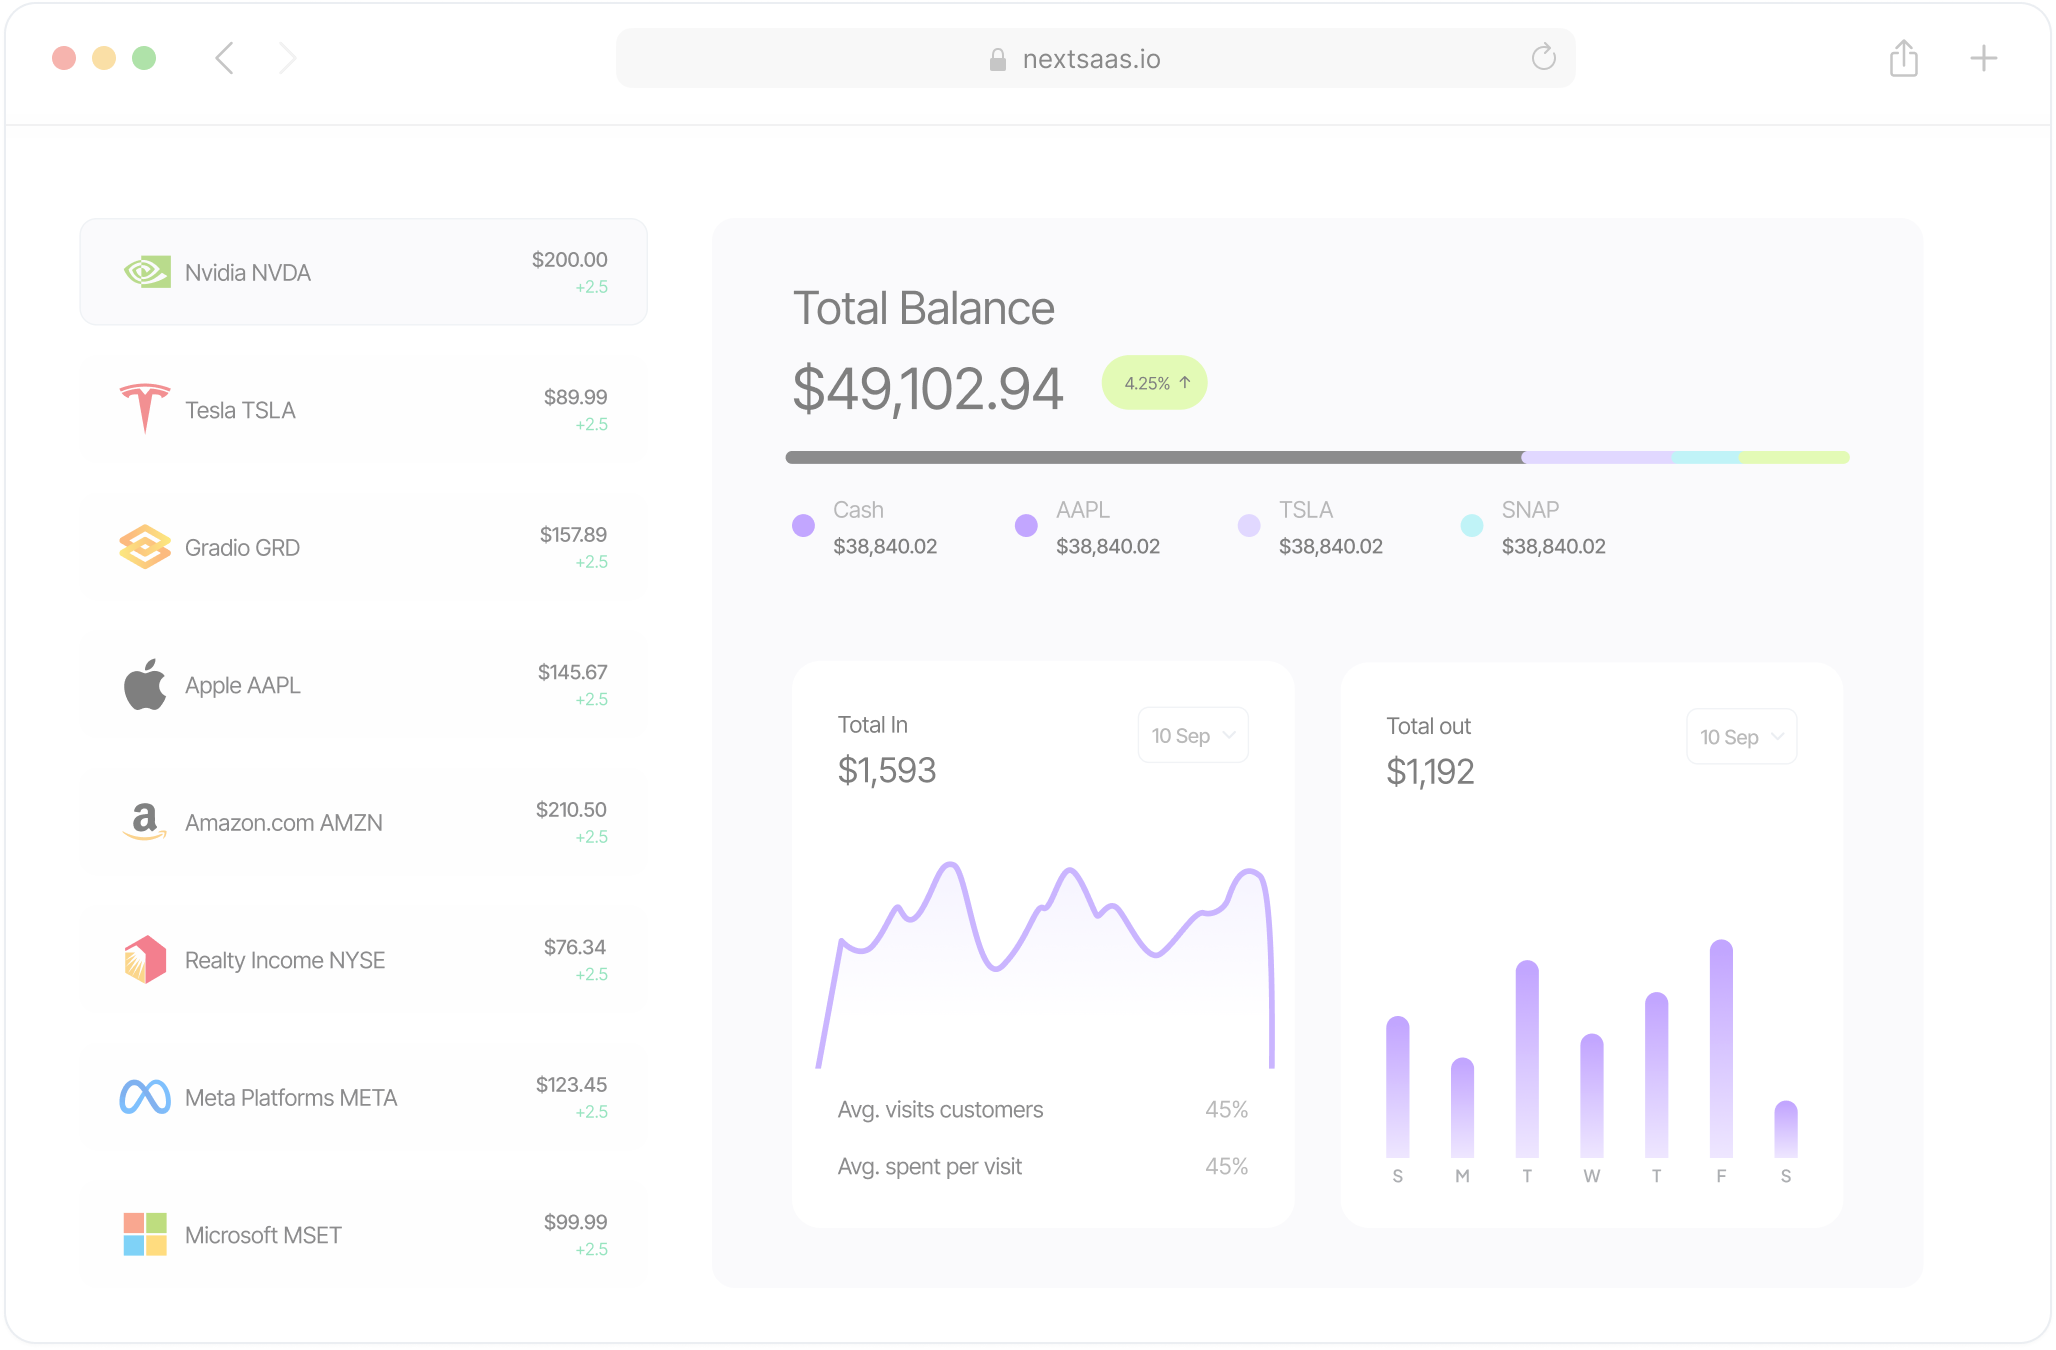Select the Amazon logo icon

pos(145,822)
